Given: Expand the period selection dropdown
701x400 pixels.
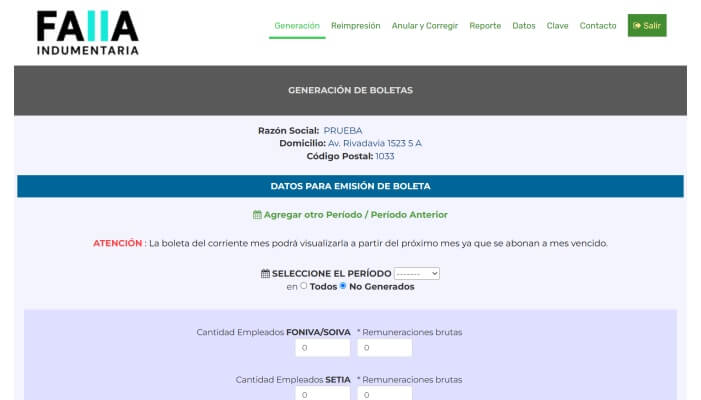Looking at the screenshot, I should click(417, 274).
